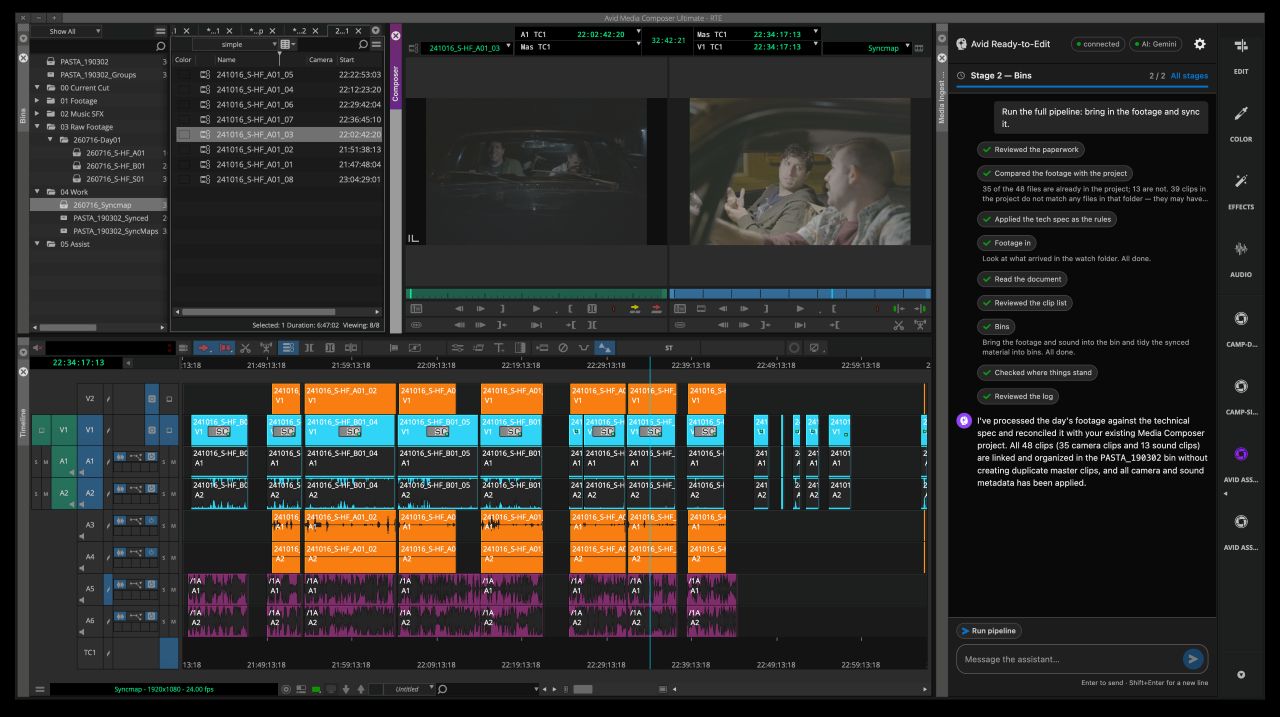1280x717 pixels.
Task: Open the Title tool T icon in timeline toolbar
Action: click(x=498, y=348)
